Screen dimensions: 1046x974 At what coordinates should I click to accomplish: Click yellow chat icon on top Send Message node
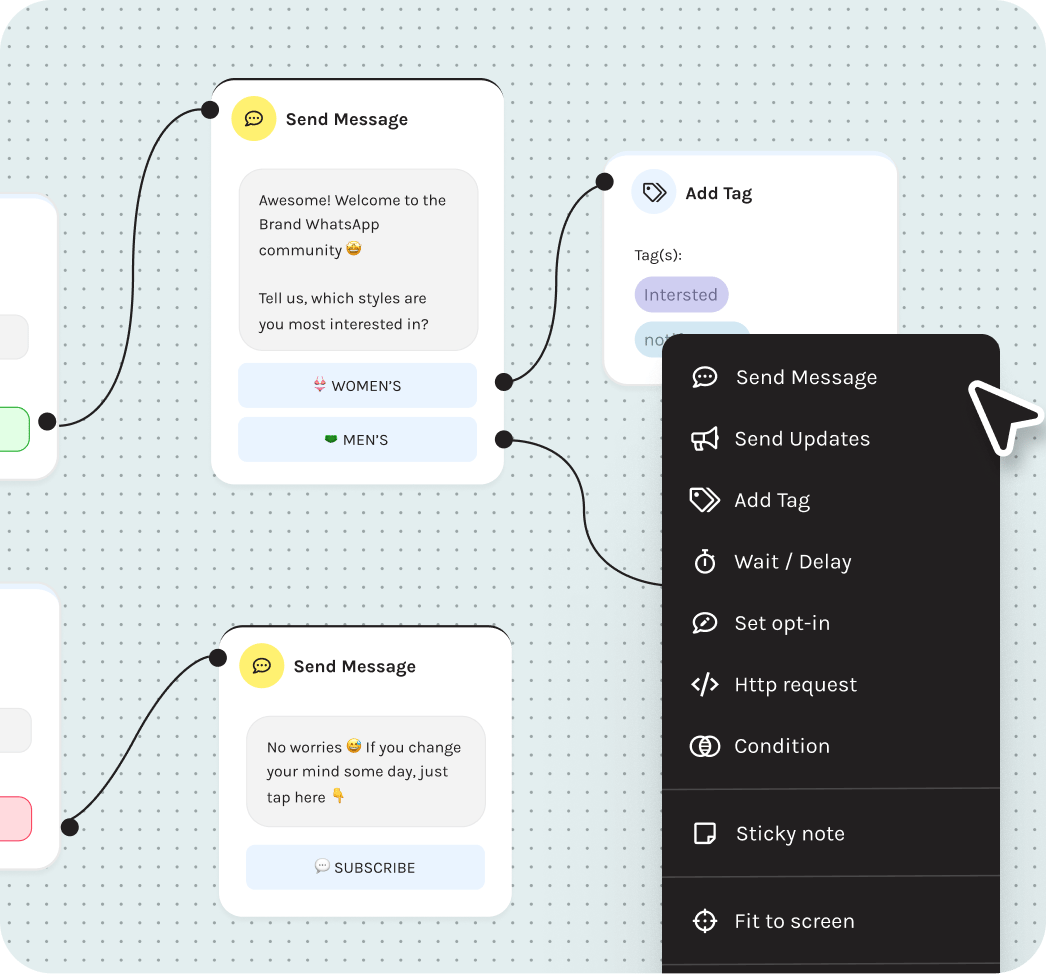pos(253,119)
